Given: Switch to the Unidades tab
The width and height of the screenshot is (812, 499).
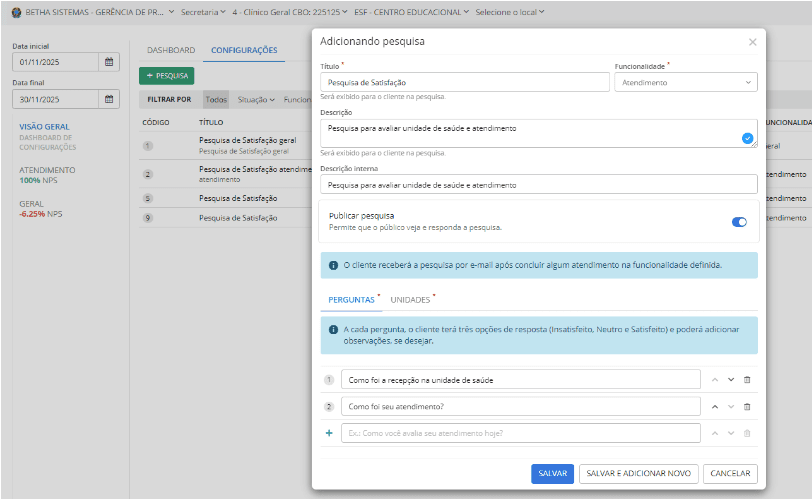Looking at the screenshot, I should [x=410, y=299].
